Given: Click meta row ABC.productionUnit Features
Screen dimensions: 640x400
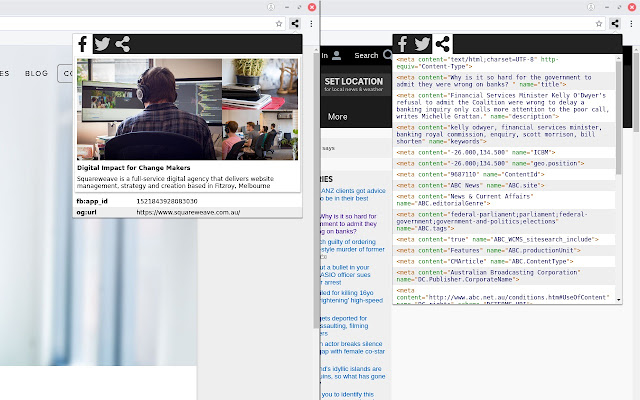Looking at the screenshot, I should pyautogui.click(x=504, y=250).
